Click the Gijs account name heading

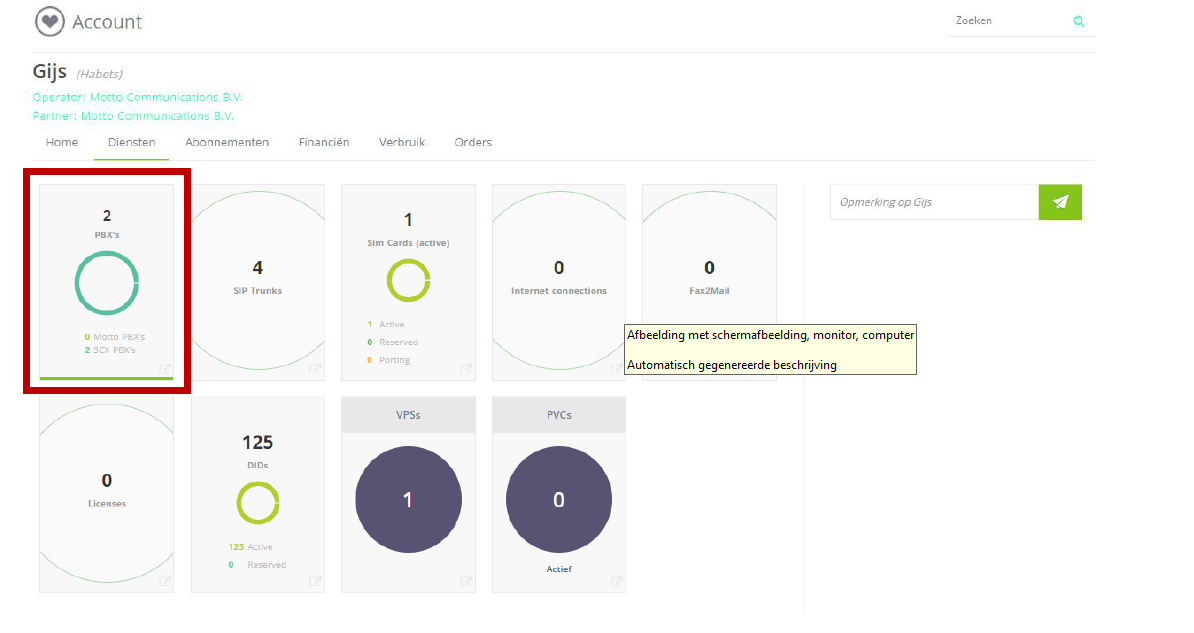pos(49,72)
